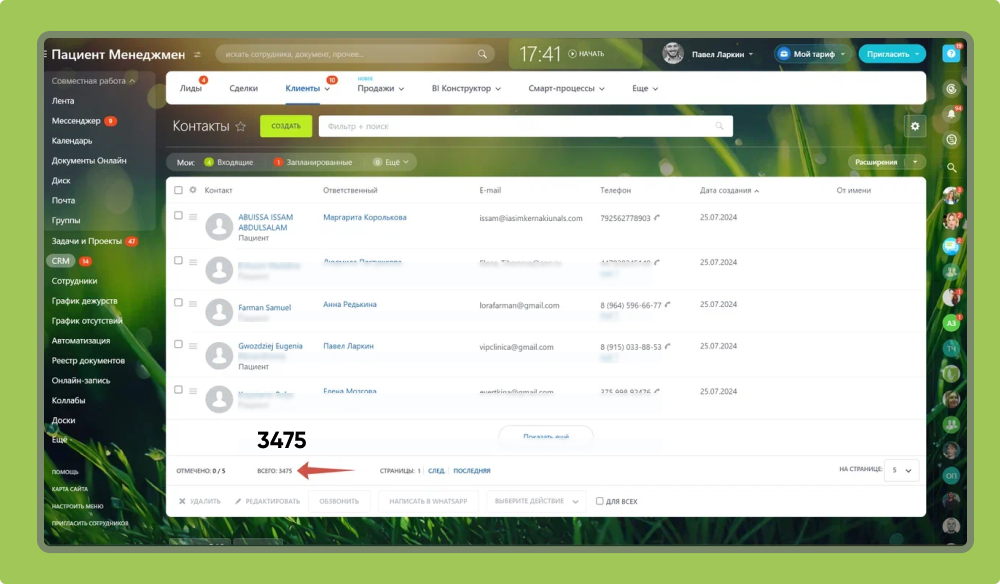
Task: Go to the ПОСЛЕДНЯЯ page link
Action: [472, 471]
